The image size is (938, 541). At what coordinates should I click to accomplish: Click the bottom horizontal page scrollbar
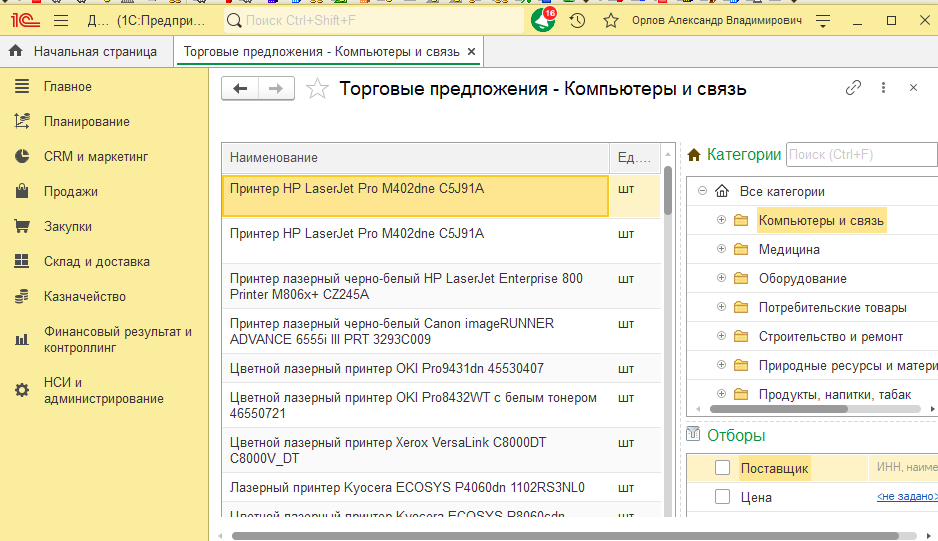pos(565,536)
